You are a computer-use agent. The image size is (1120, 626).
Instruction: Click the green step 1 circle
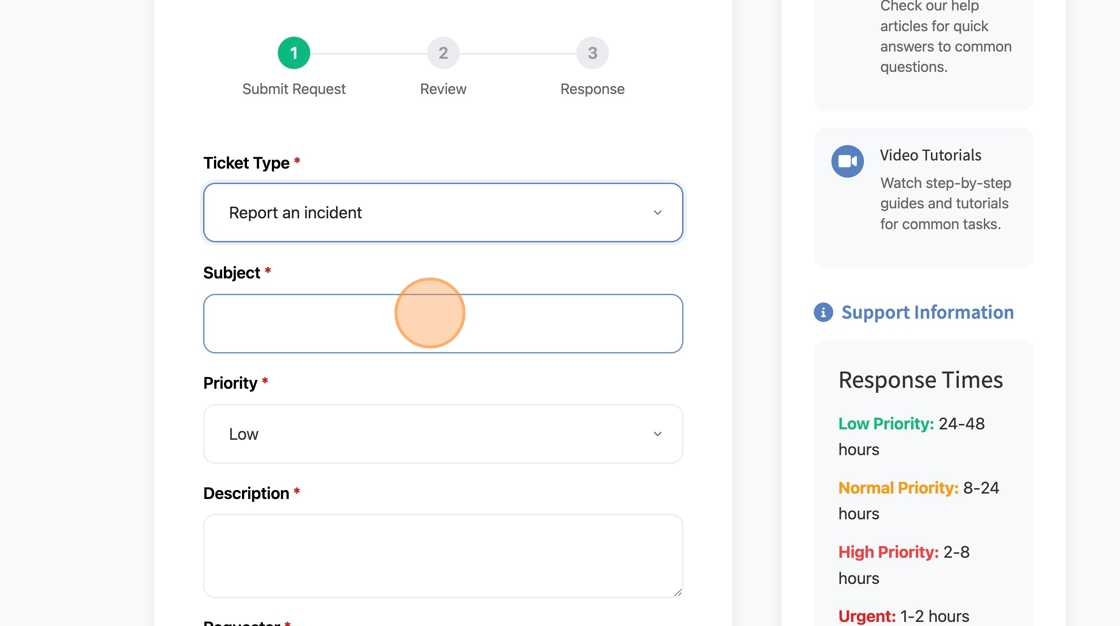point(294,53)
